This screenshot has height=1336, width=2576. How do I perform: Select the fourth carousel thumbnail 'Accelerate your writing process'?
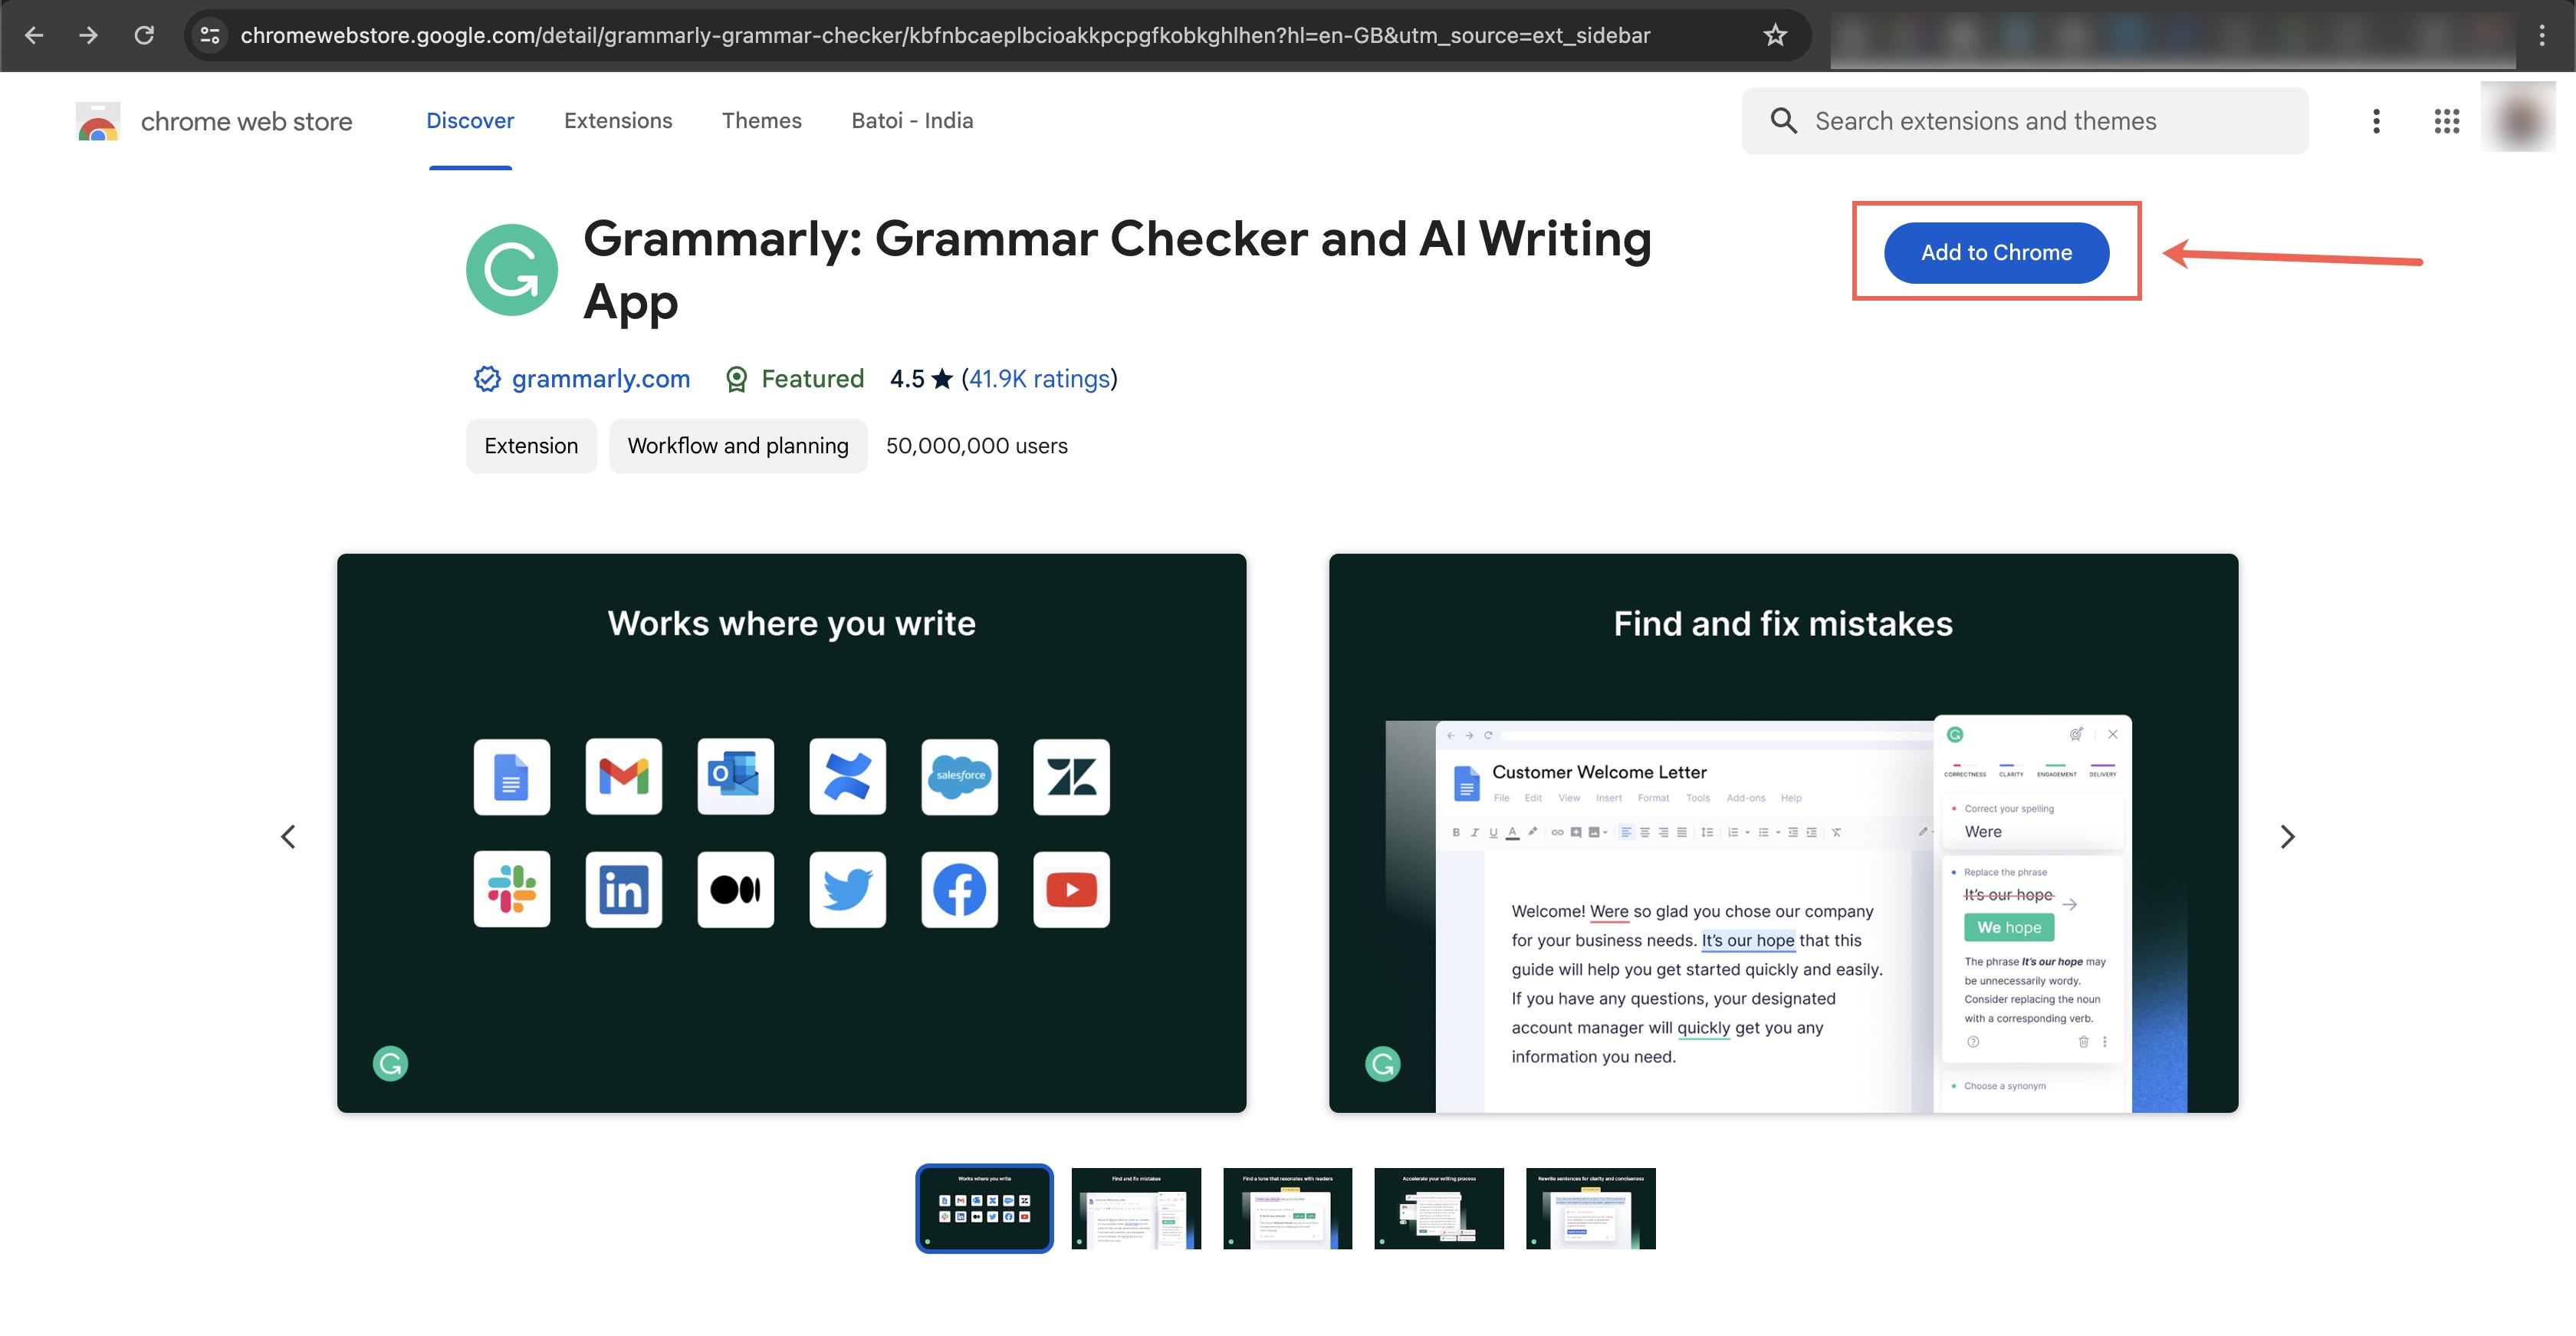pyautogui.click(x=1439, y=1208)
